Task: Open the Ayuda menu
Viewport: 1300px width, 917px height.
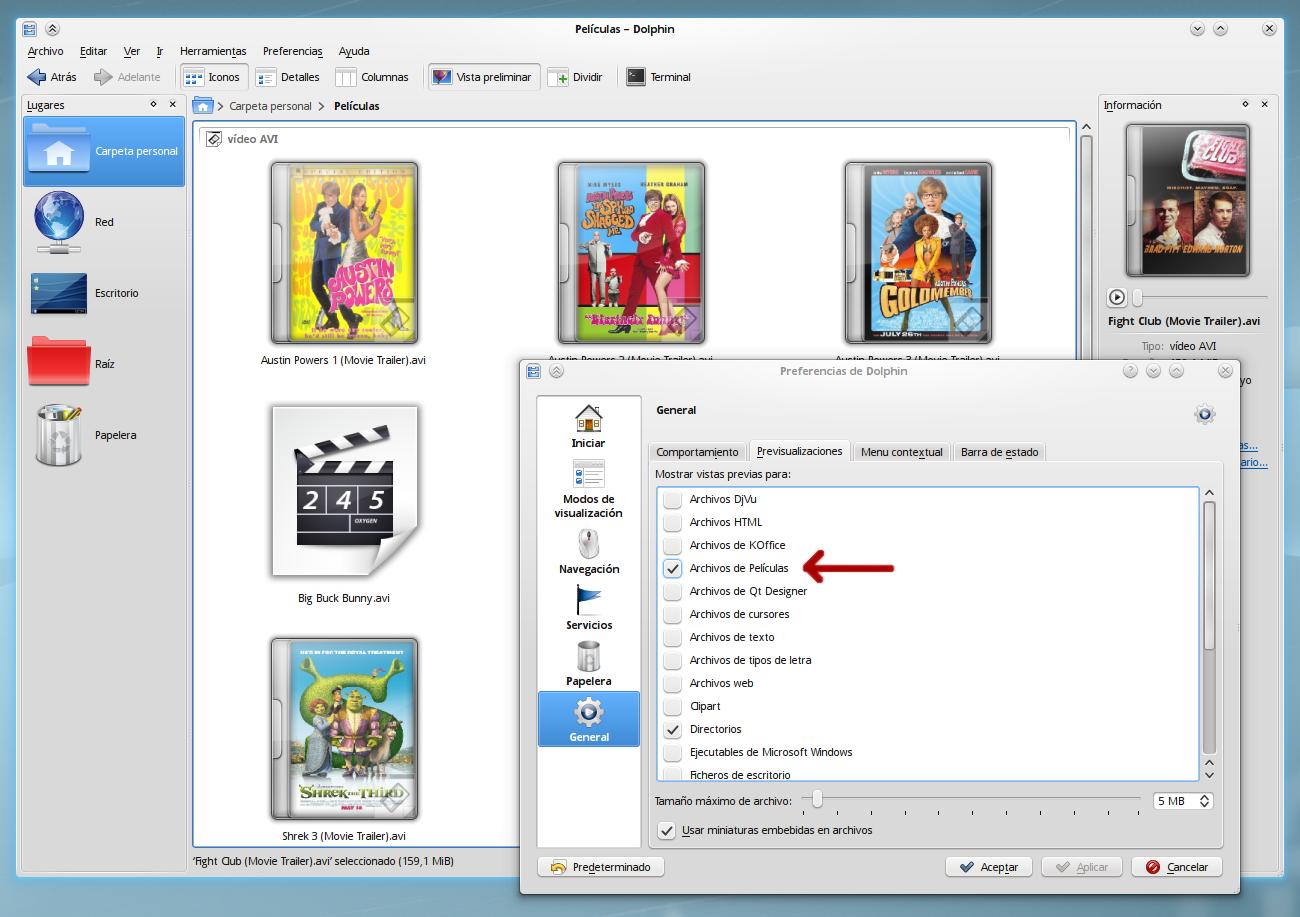Action: click(354, 51)
